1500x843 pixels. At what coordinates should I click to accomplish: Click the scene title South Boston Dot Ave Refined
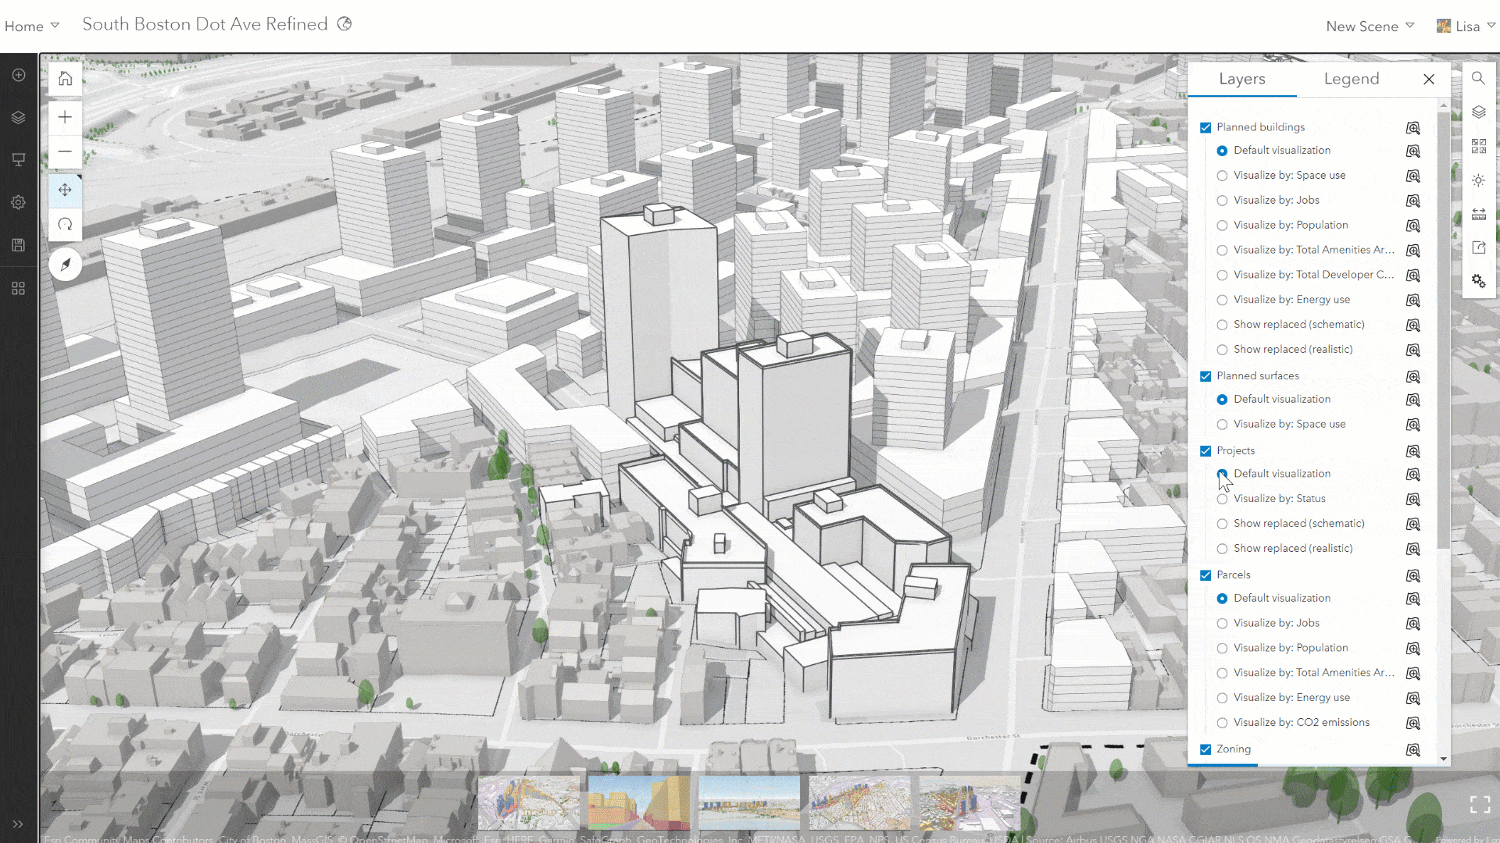click(205, 24)
